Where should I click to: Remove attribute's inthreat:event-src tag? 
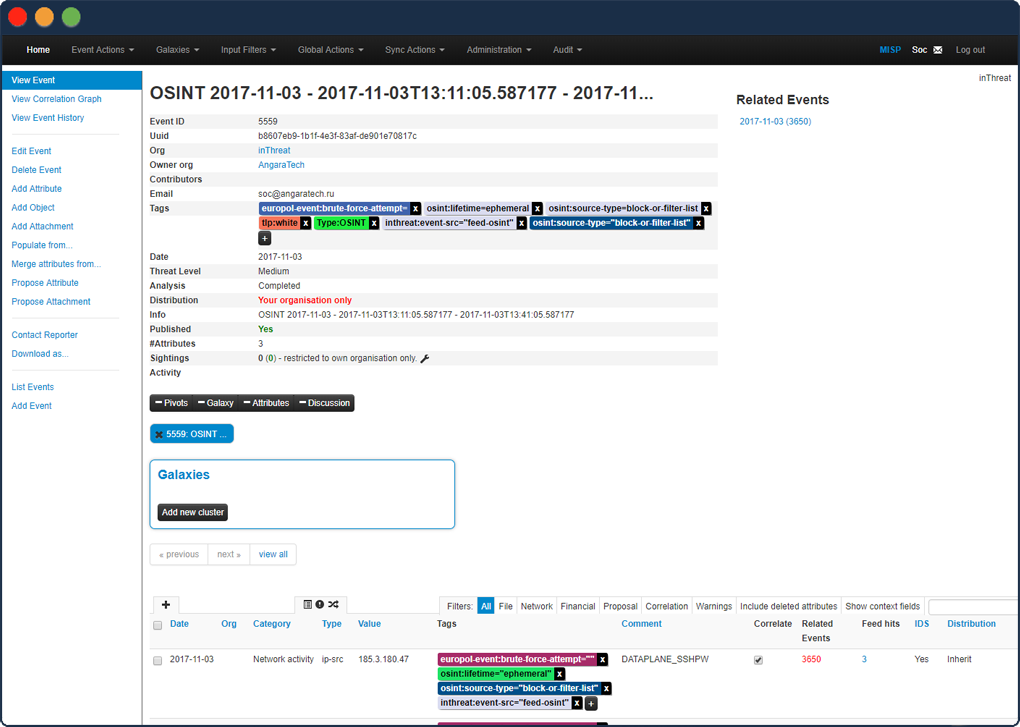[577, 704]
